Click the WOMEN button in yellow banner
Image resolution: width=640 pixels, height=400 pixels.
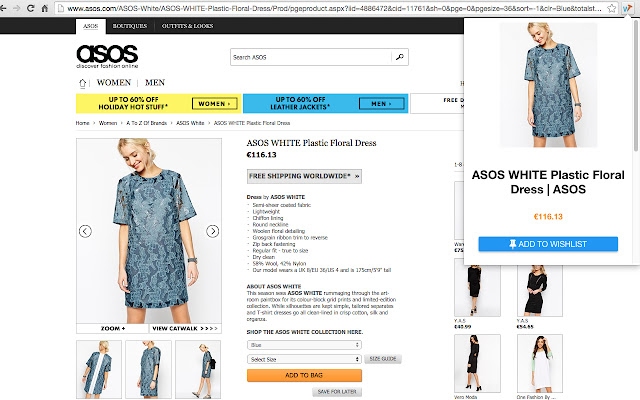(215, 104)
